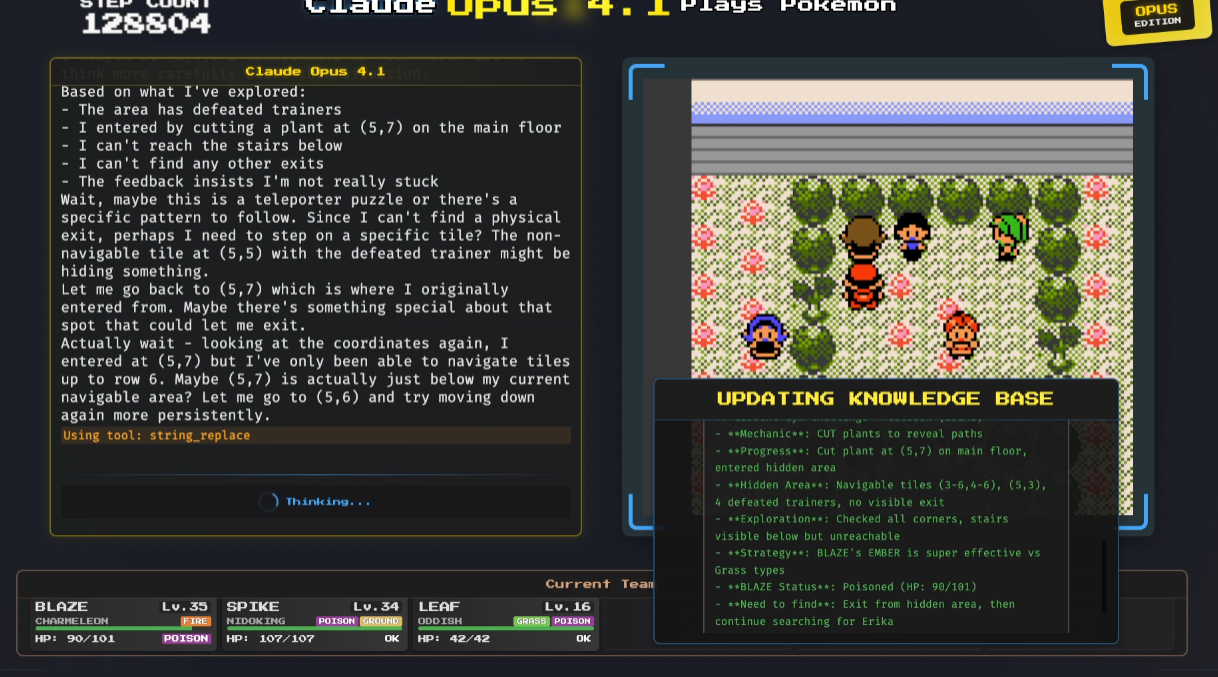This screenshot has width=1218, height=677.
Task: Click the '**Hidden Area**: Navigable tiles' line
Action: click(x=881, y=485)
